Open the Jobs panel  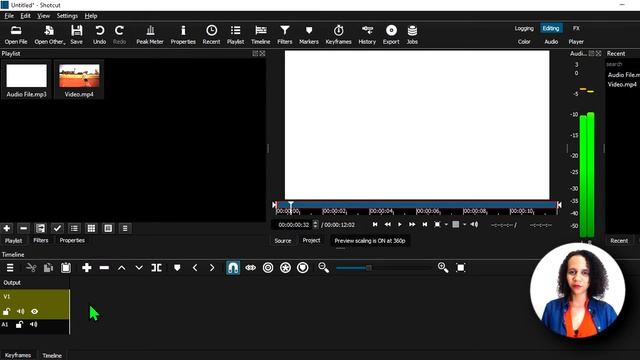click(x=412, y=35)
